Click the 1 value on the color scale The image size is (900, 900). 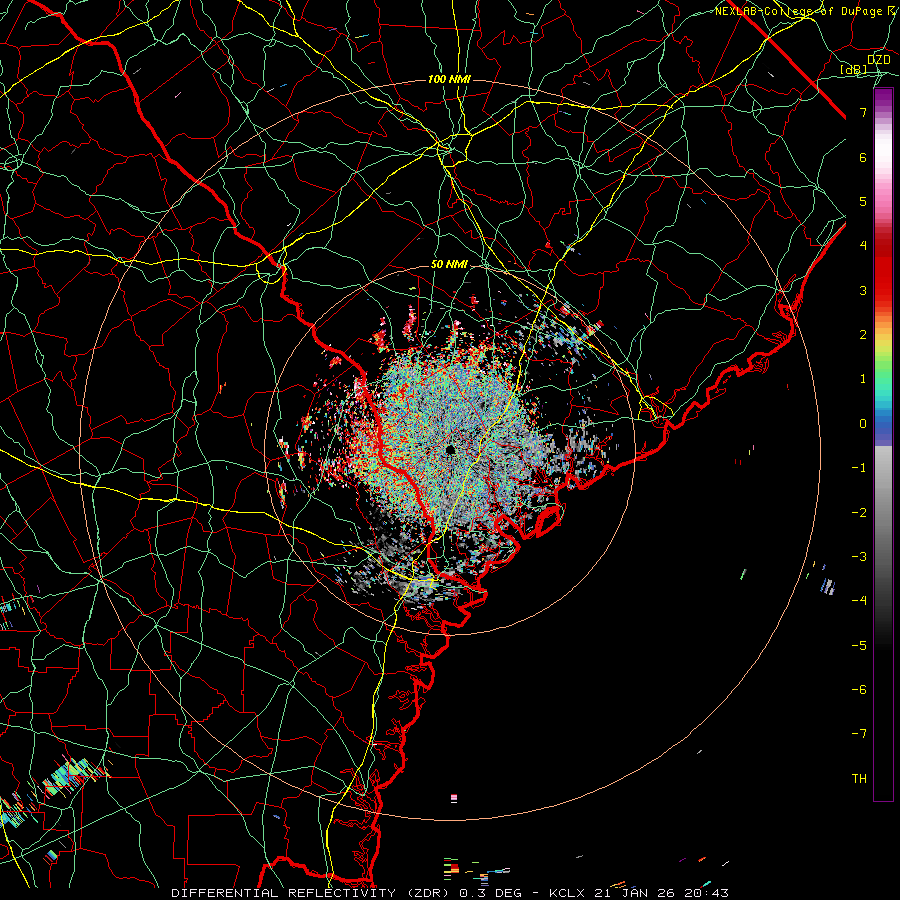coord(863,379)
